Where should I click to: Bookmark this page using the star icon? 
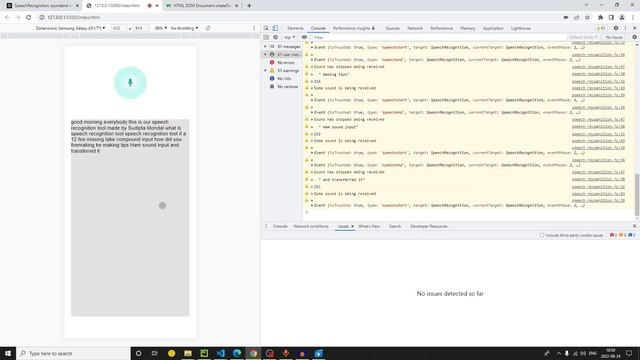click(587, 17)
